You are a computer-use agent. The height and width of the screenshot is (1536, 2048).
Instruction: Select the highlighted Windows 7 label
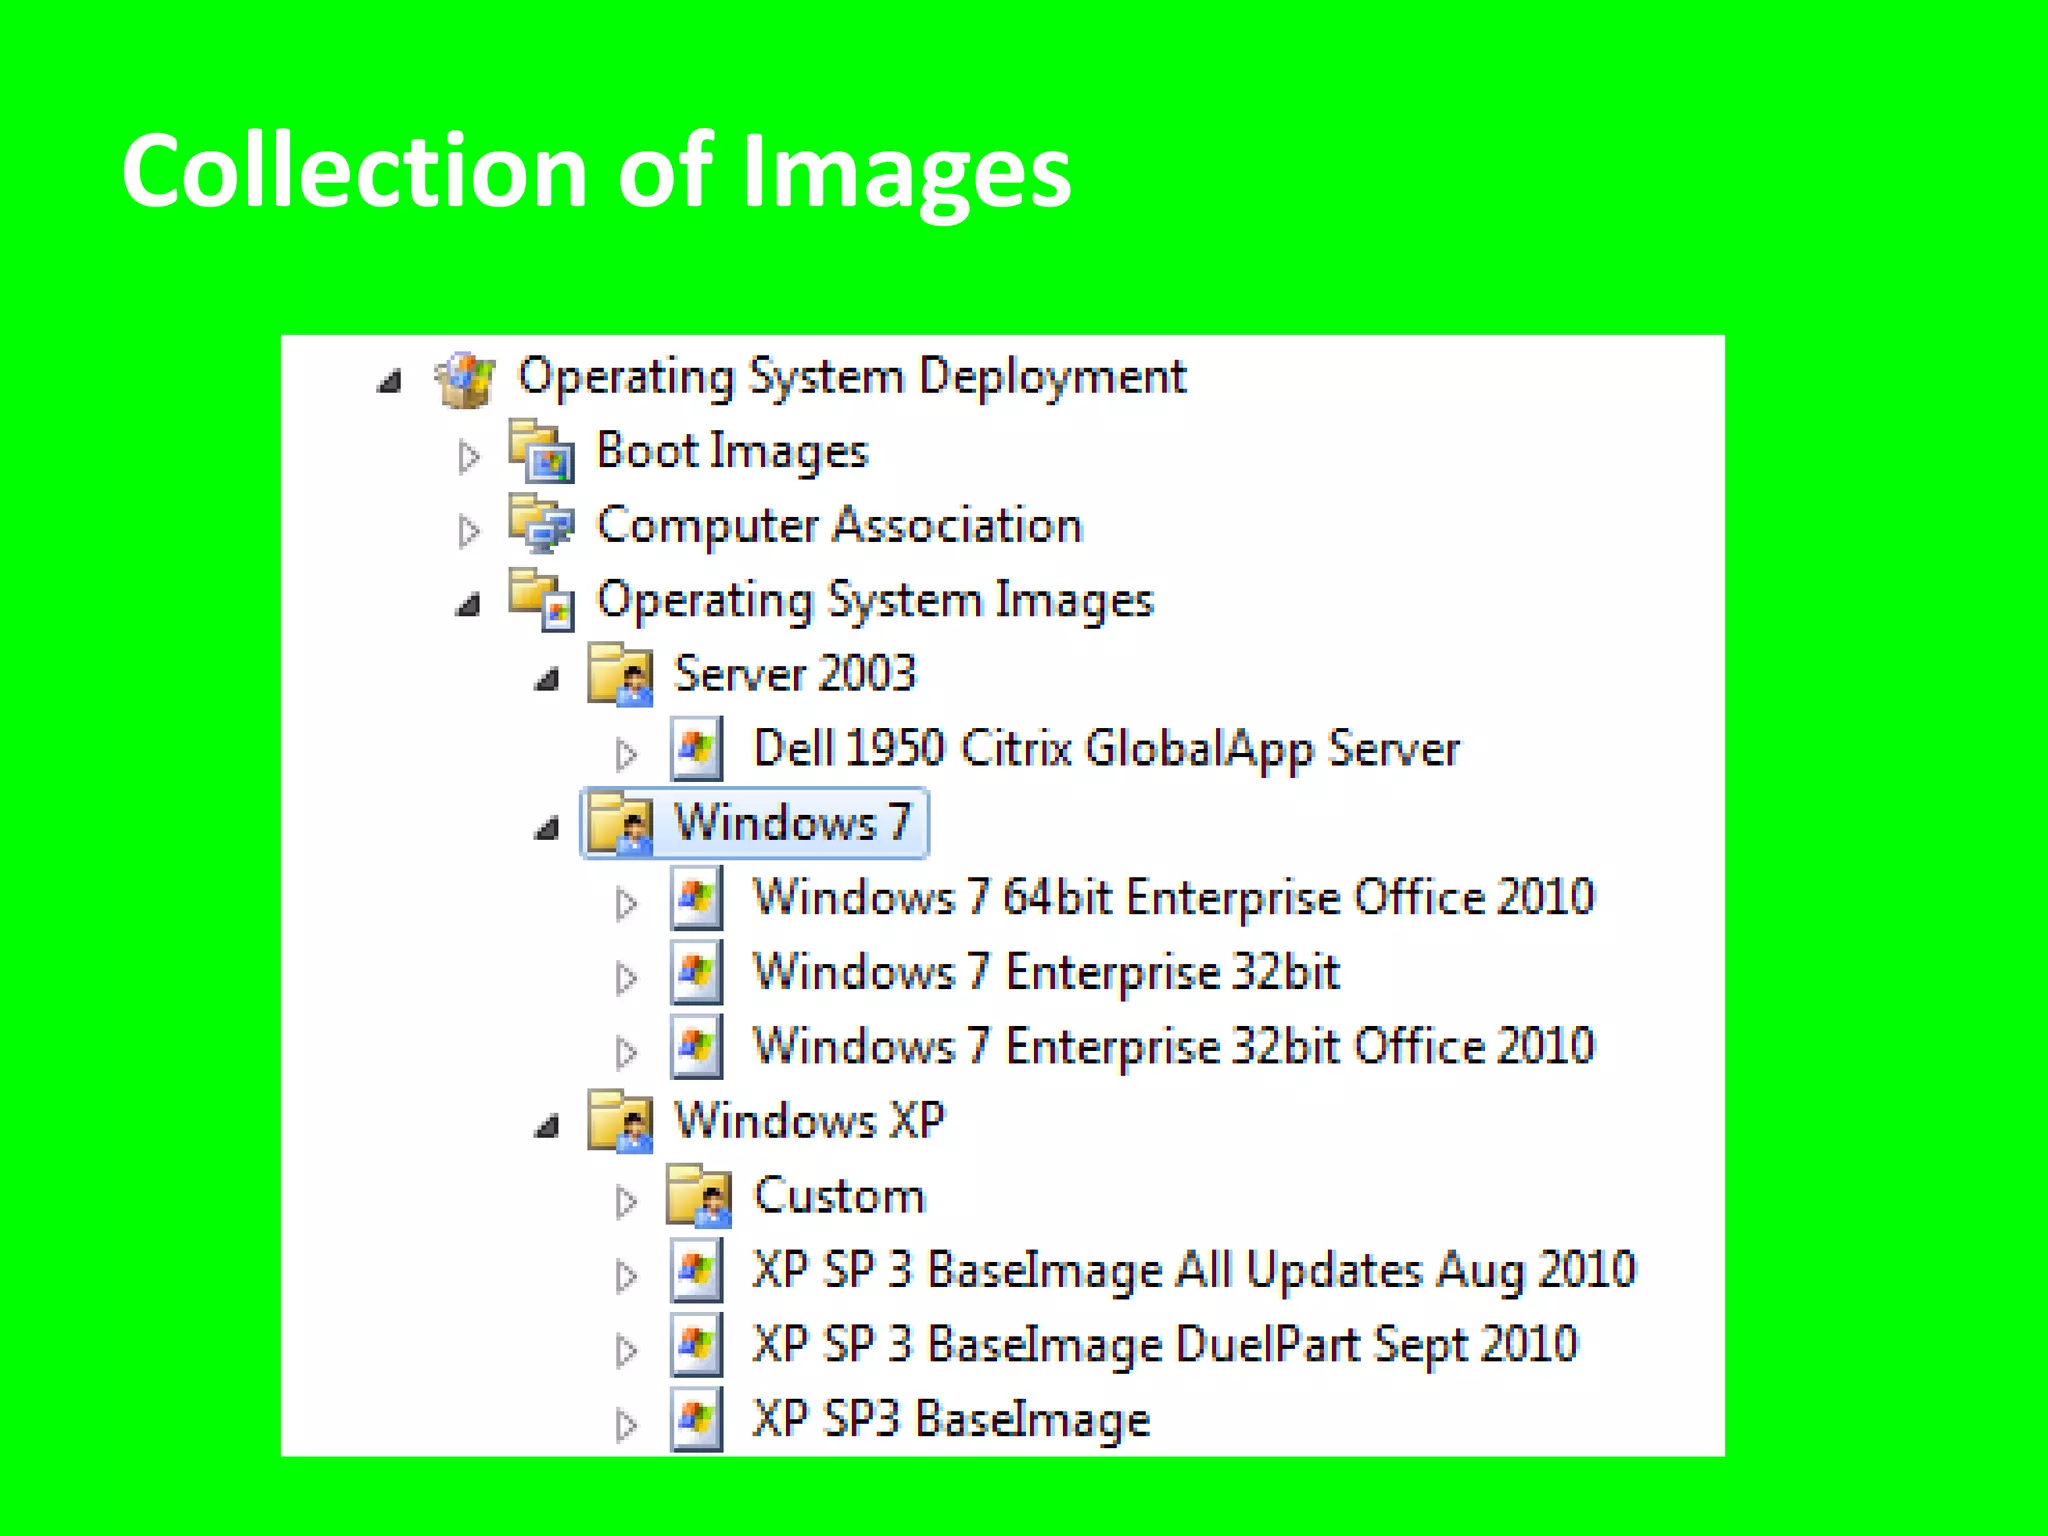point(793,822)
